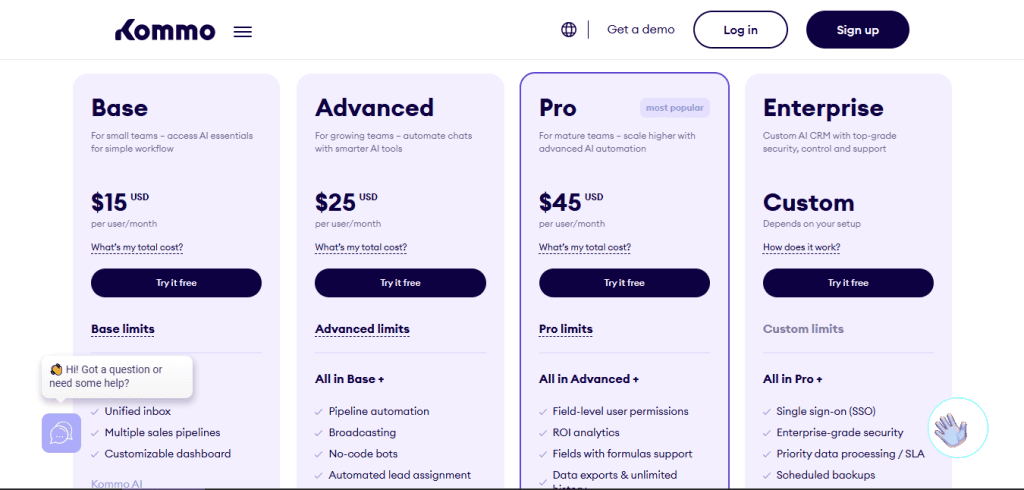Viewport: 1024px width, 490px height.
Task: Expand the Base limits section
Action: (123, 329)
